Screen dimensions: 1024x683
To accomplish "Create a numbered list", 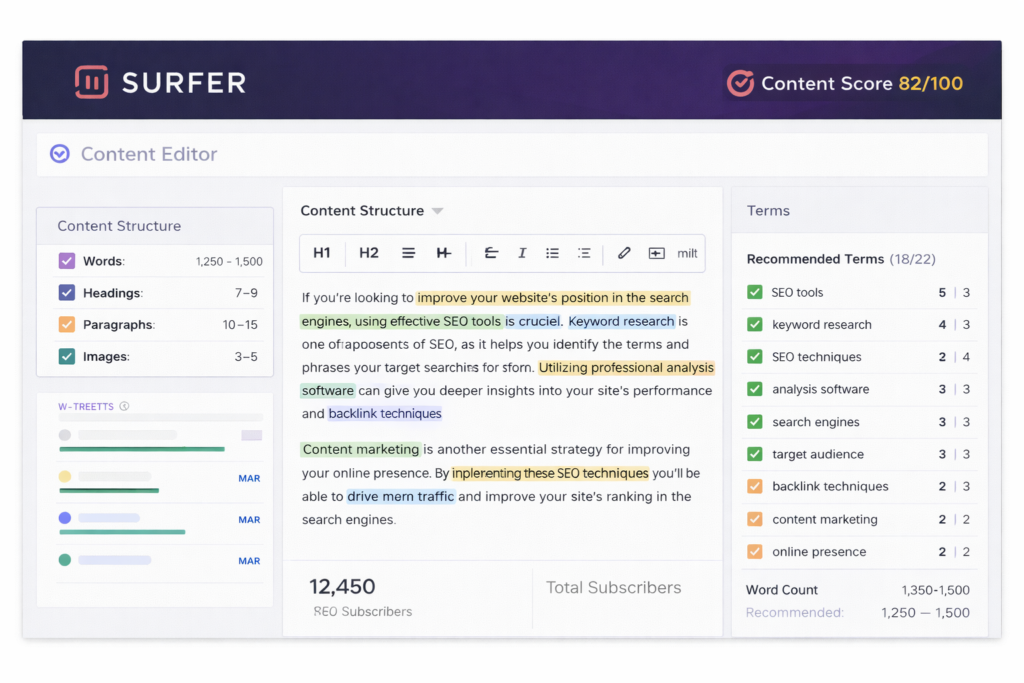I will (584, 253).
